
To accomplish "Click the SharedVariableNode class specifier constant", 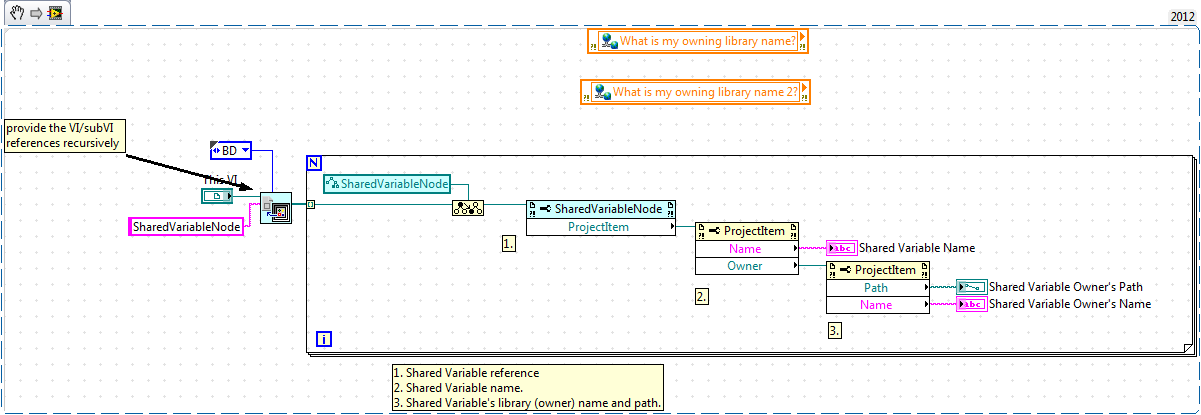I will [x=387, y=184].
